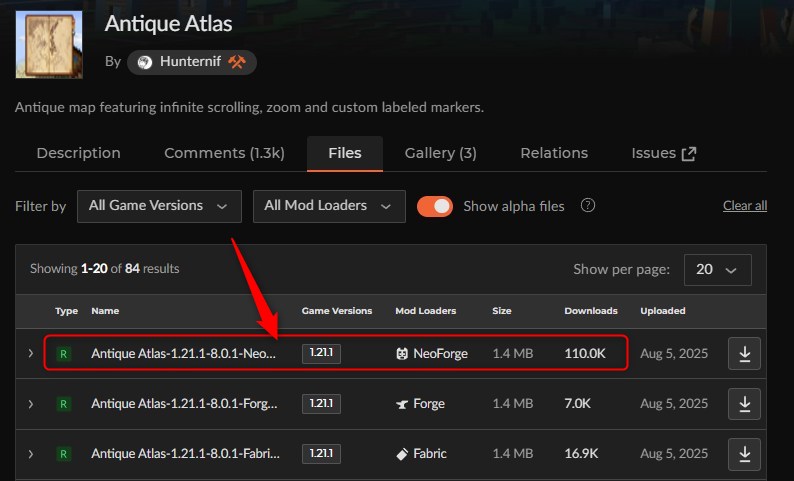This screenshot has width=794, height=481.
Task: Open the Antique Atlas-1.21.1-8.0.1-Neo... file name
Action: [183, 353]
